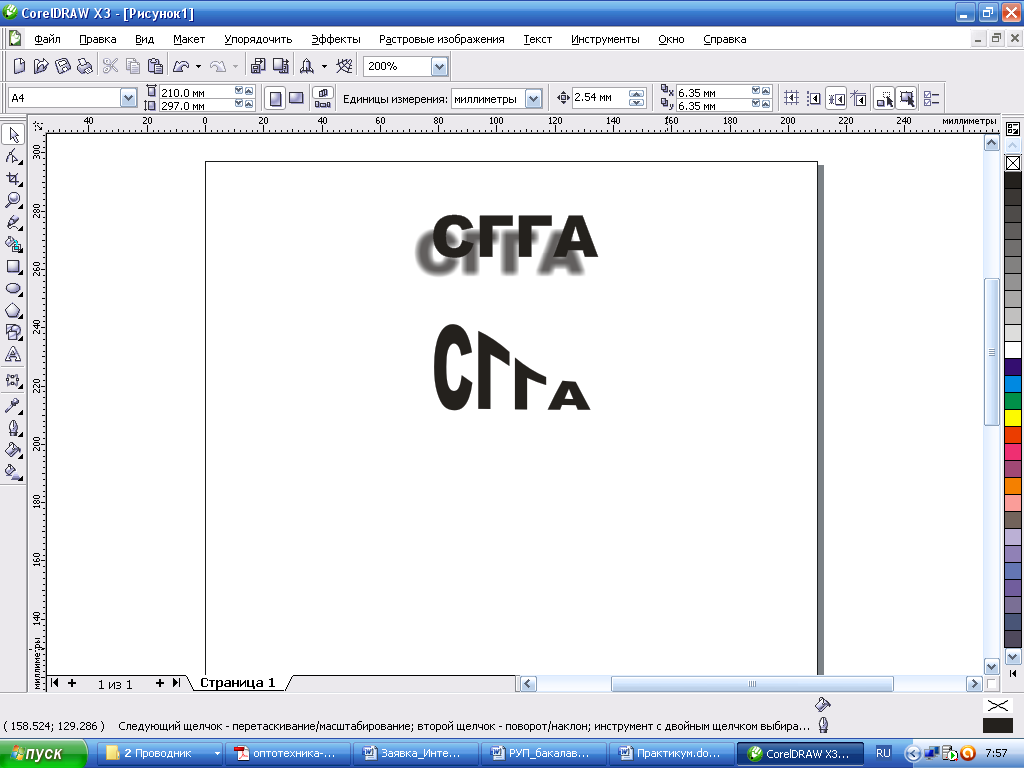This screenshot has height=768, width=1024.
Task: Click the No Color X swatch
Action: point(1013,163)
